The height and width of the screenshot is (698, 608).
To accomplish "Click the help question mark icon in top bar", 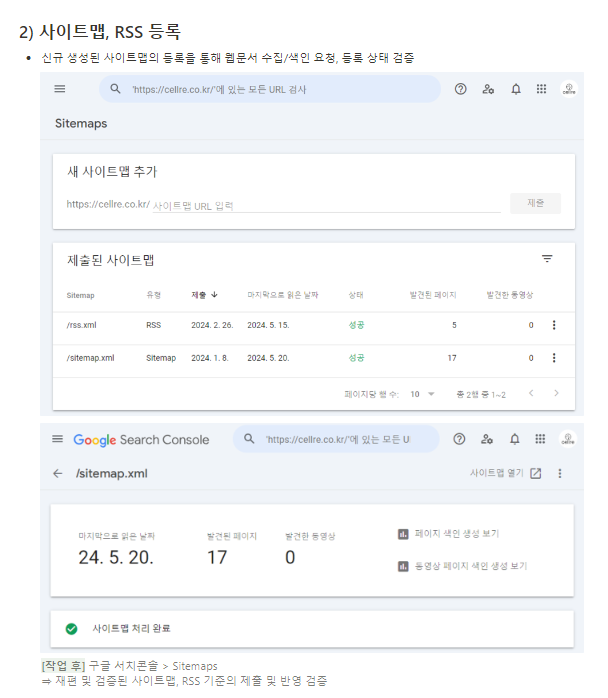I will tap(461, 89).
